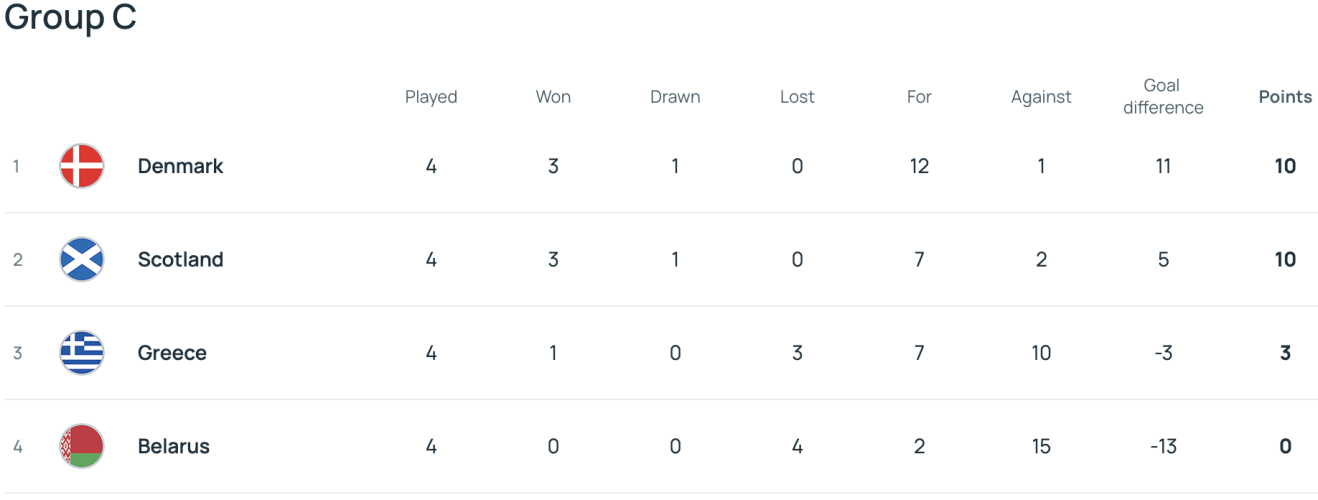Image resolution: width=1318 pixels, height=500 pixels.
Task: Click the Group C heading
Action: coord(70,18)
